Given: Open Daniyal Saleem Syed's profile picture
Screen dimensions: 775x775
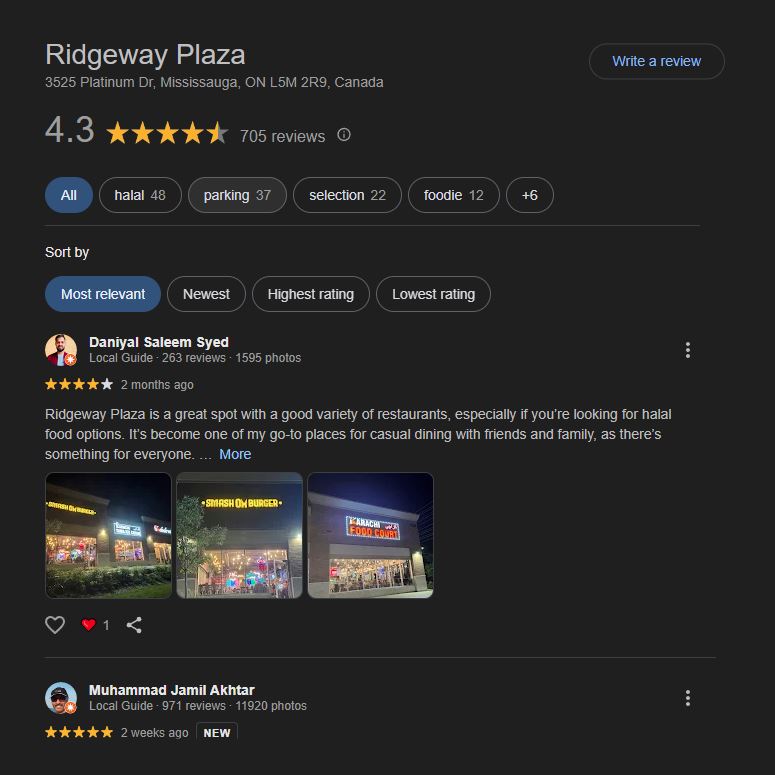Looking at the screenshot, I should coord(61,350).
